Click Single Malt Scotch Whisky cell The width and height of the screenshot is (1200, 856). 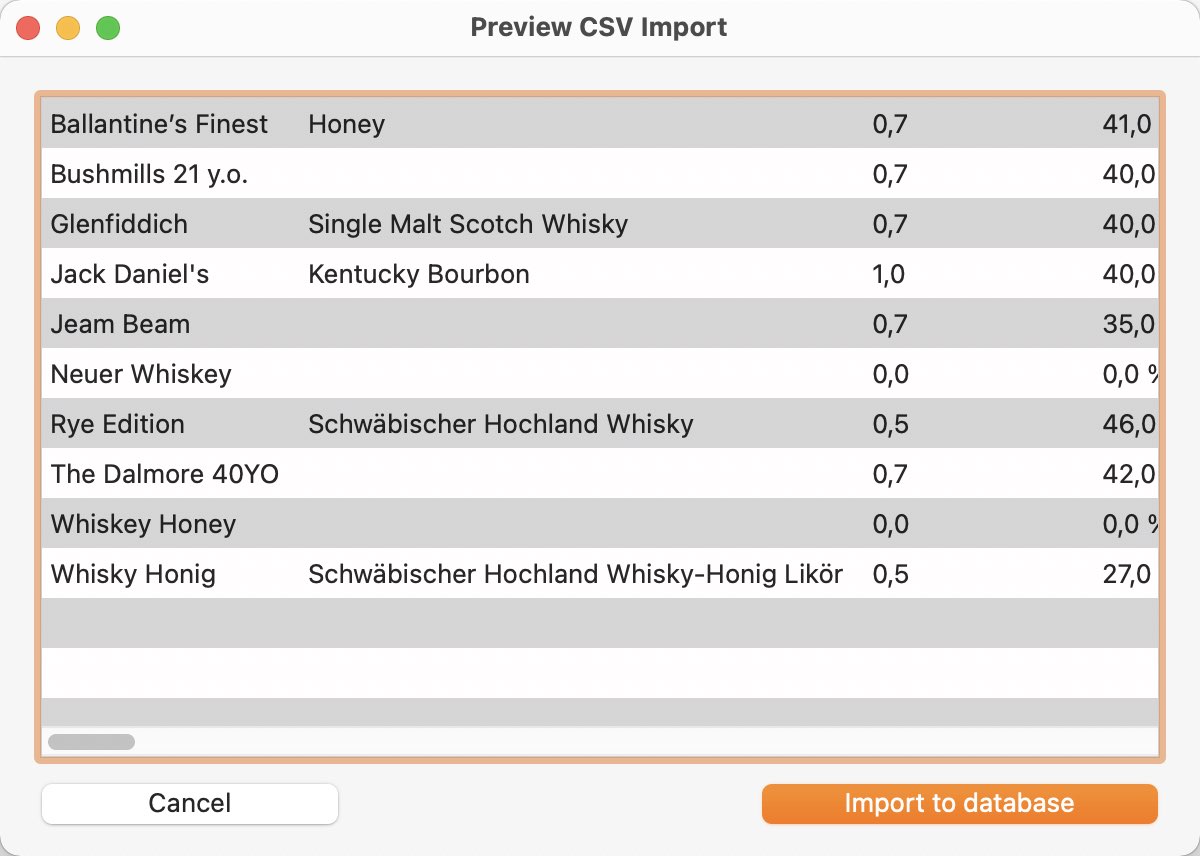(x=468, y=224)
